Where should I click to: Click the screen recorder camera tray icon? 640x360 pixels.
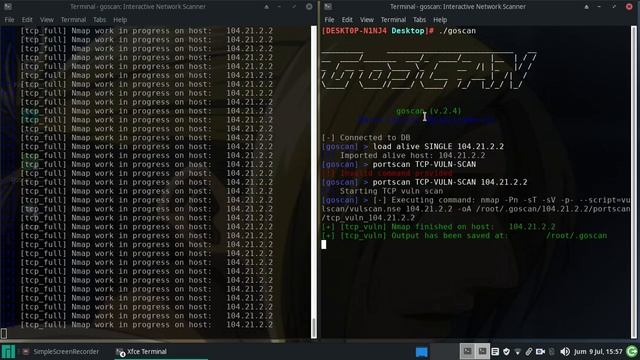pyautogui.click(x=540, y=351)
